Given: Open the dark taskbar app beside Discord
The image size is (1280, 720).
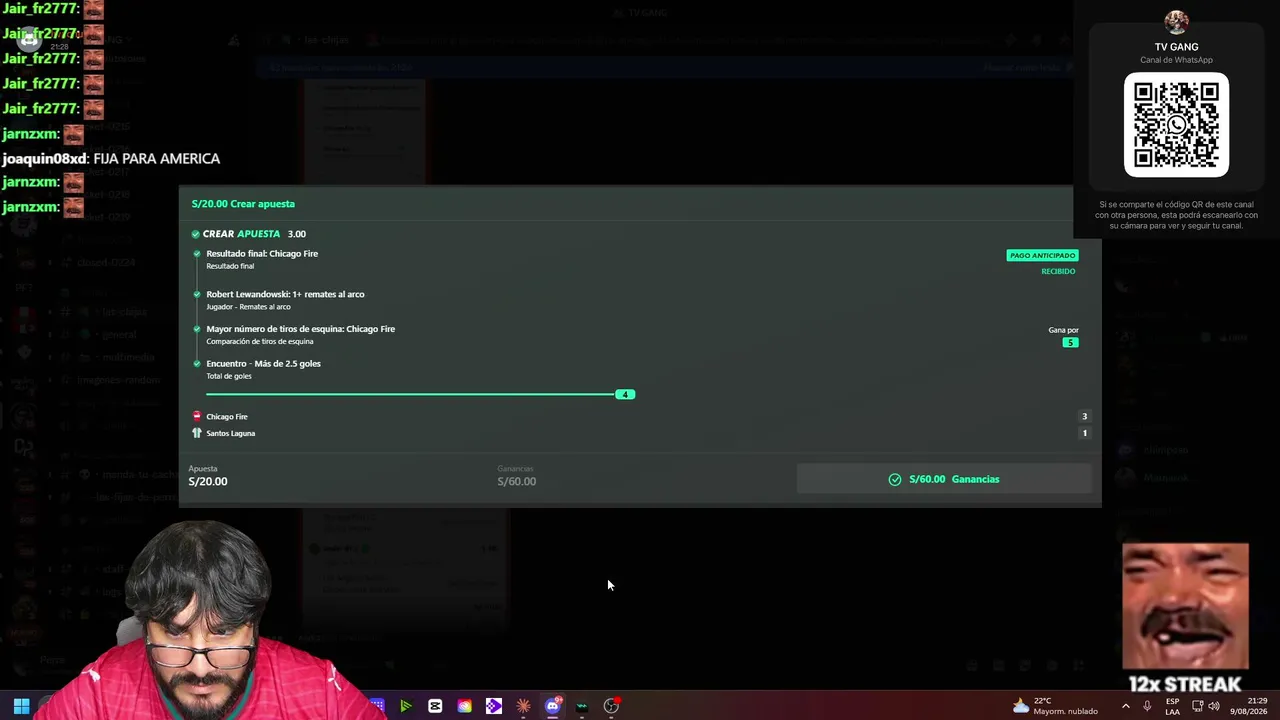Looking at the screenshot, I should click(582, 706).
